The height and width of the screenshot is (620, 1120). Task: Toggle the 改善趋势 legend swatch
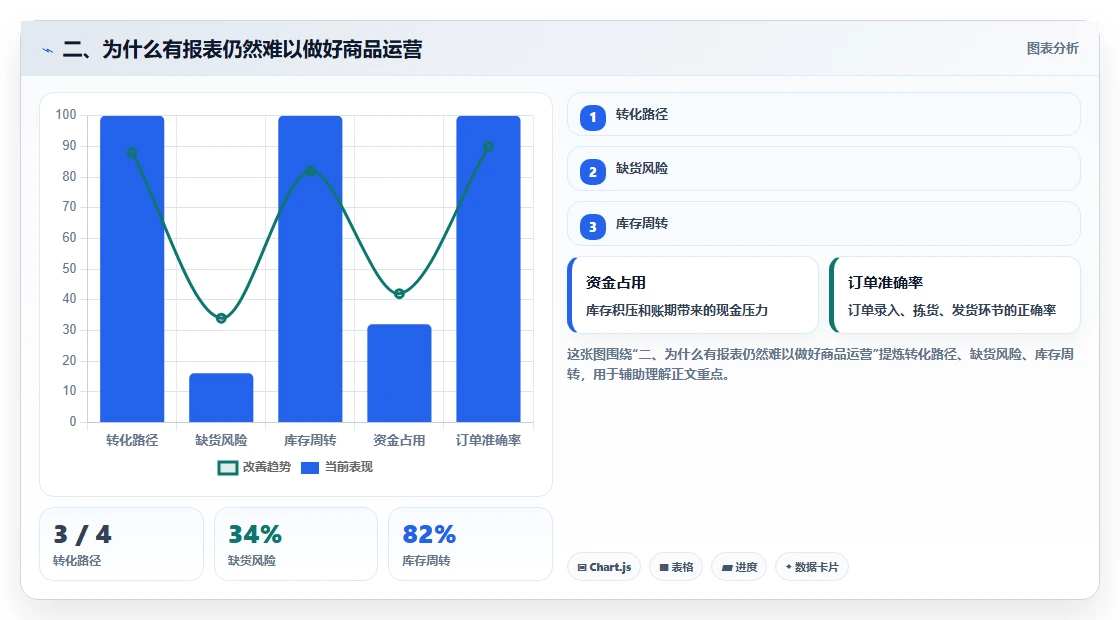(228, 468)
